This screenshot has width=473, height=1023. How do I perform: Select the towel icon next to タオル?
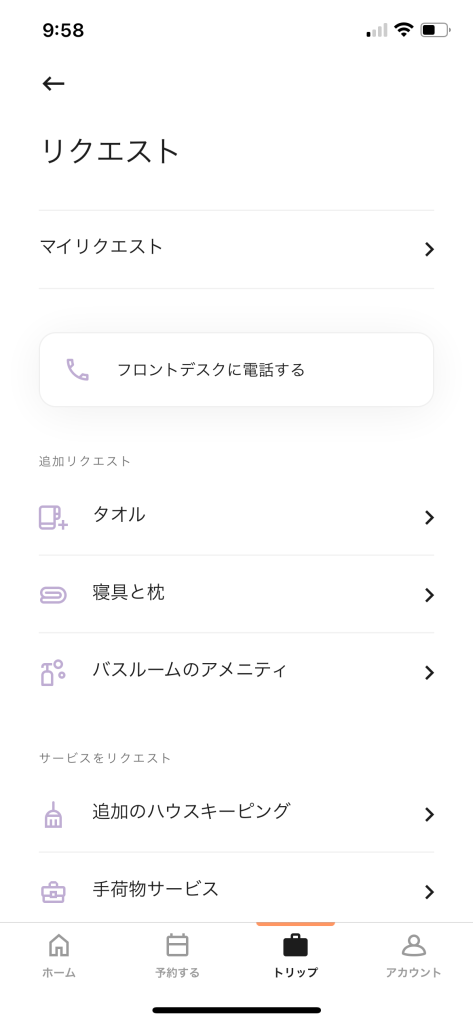click(x=53, y=517)
